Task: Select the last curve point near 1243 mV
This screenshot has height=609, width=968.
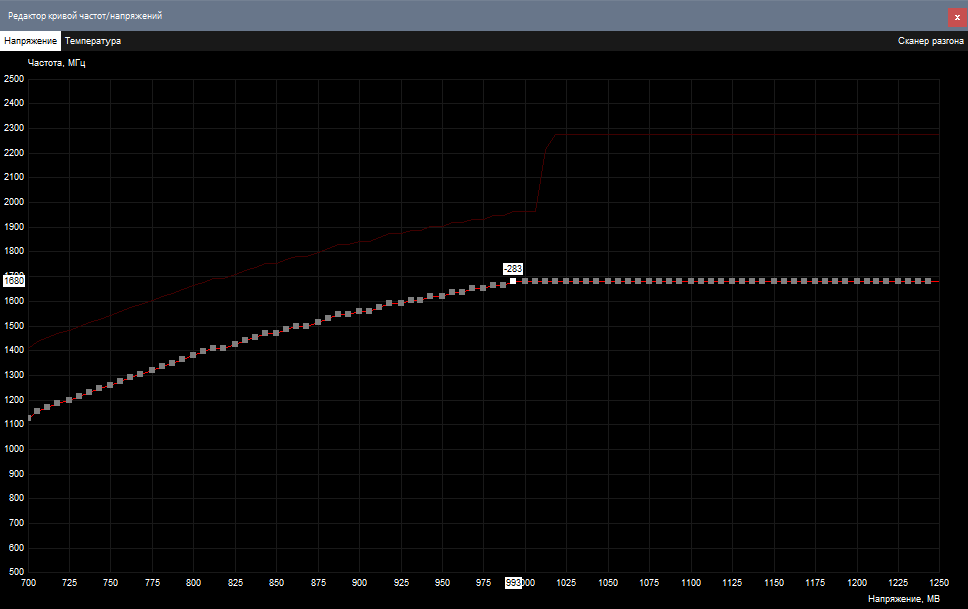Action: click(x=928, y=281)
